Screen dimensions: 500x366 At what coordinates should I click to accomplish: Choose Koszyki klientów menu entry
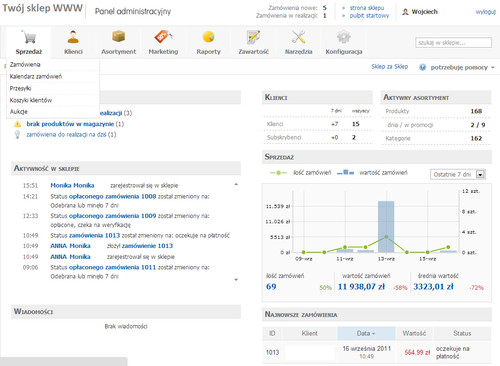tap(31, 100)
